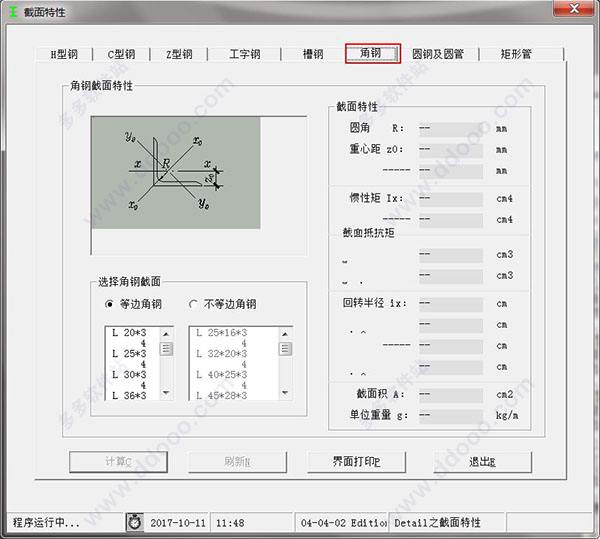Viewport: 600px width, 539px height.
Task: Click the 刷新N button
Action: (237, 462)
